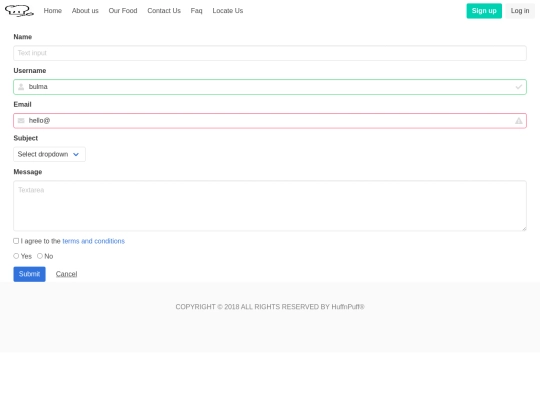Open the Subject select dropdown
Viewport: 540px width, 405px height.
(50, 154)
